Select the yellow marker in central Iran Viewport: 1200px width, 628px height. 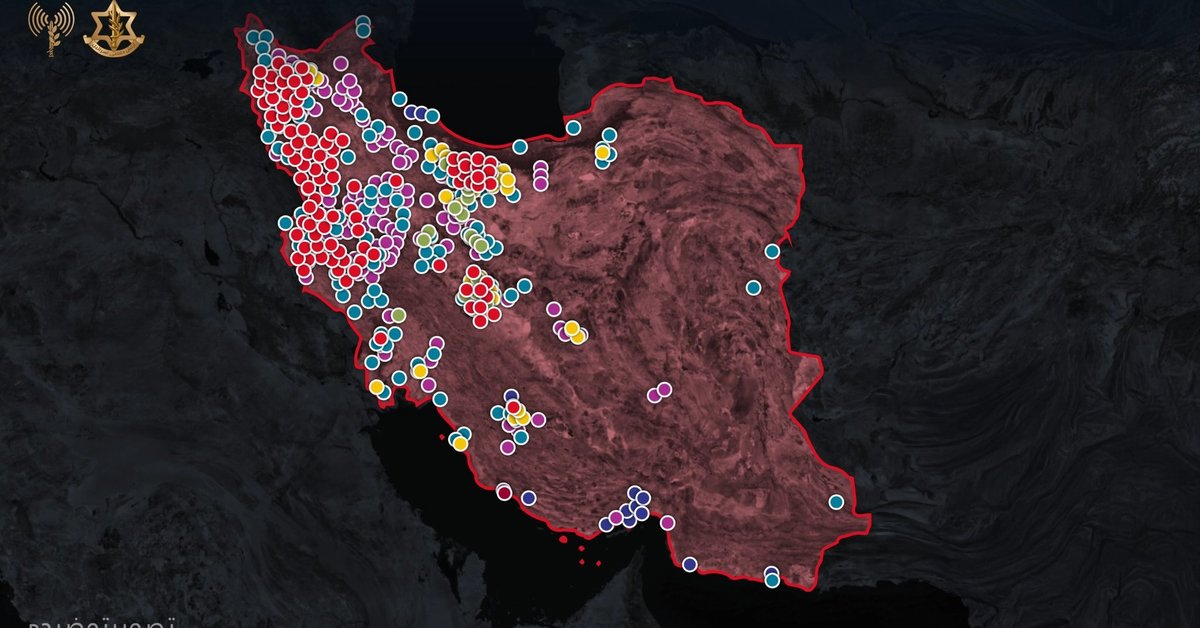tap(571, 329)
